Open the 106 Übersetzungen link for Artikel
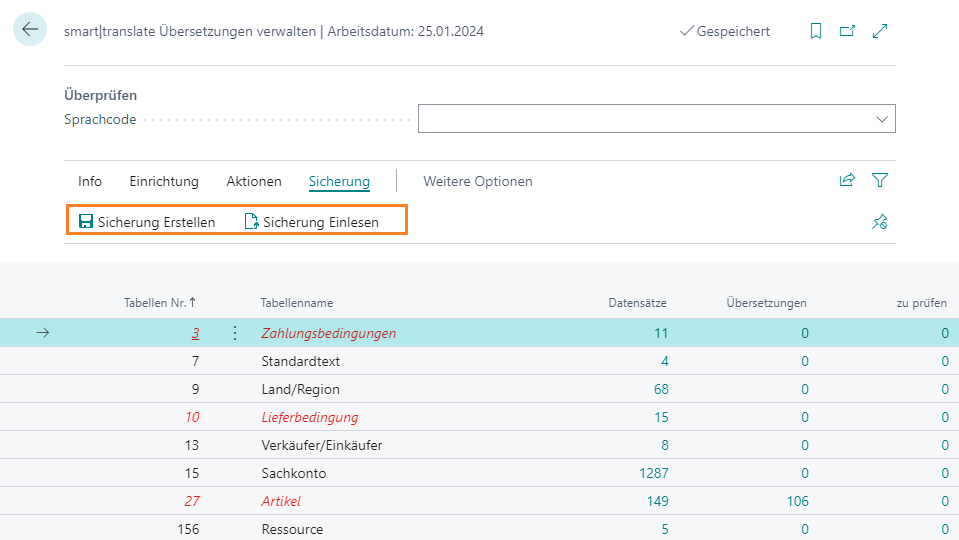Viewport: 959px width, 540px height. click(797, 501)
